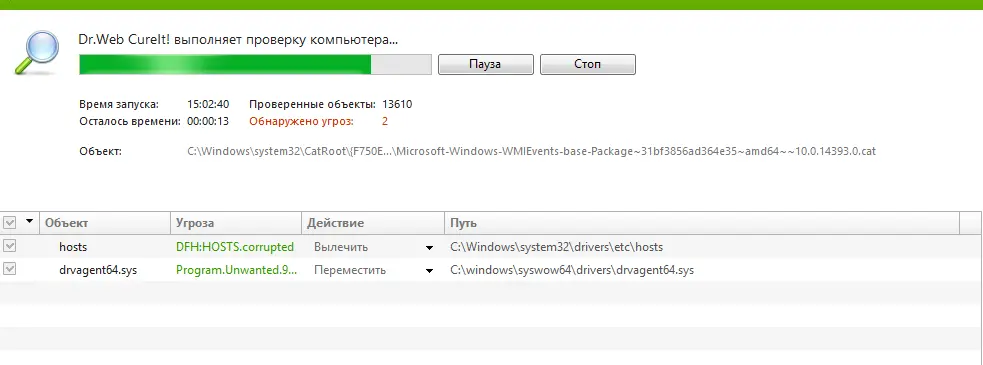Sort by Путь column header
The width and height of the screenshot is (983, 365).
point(702,223)
